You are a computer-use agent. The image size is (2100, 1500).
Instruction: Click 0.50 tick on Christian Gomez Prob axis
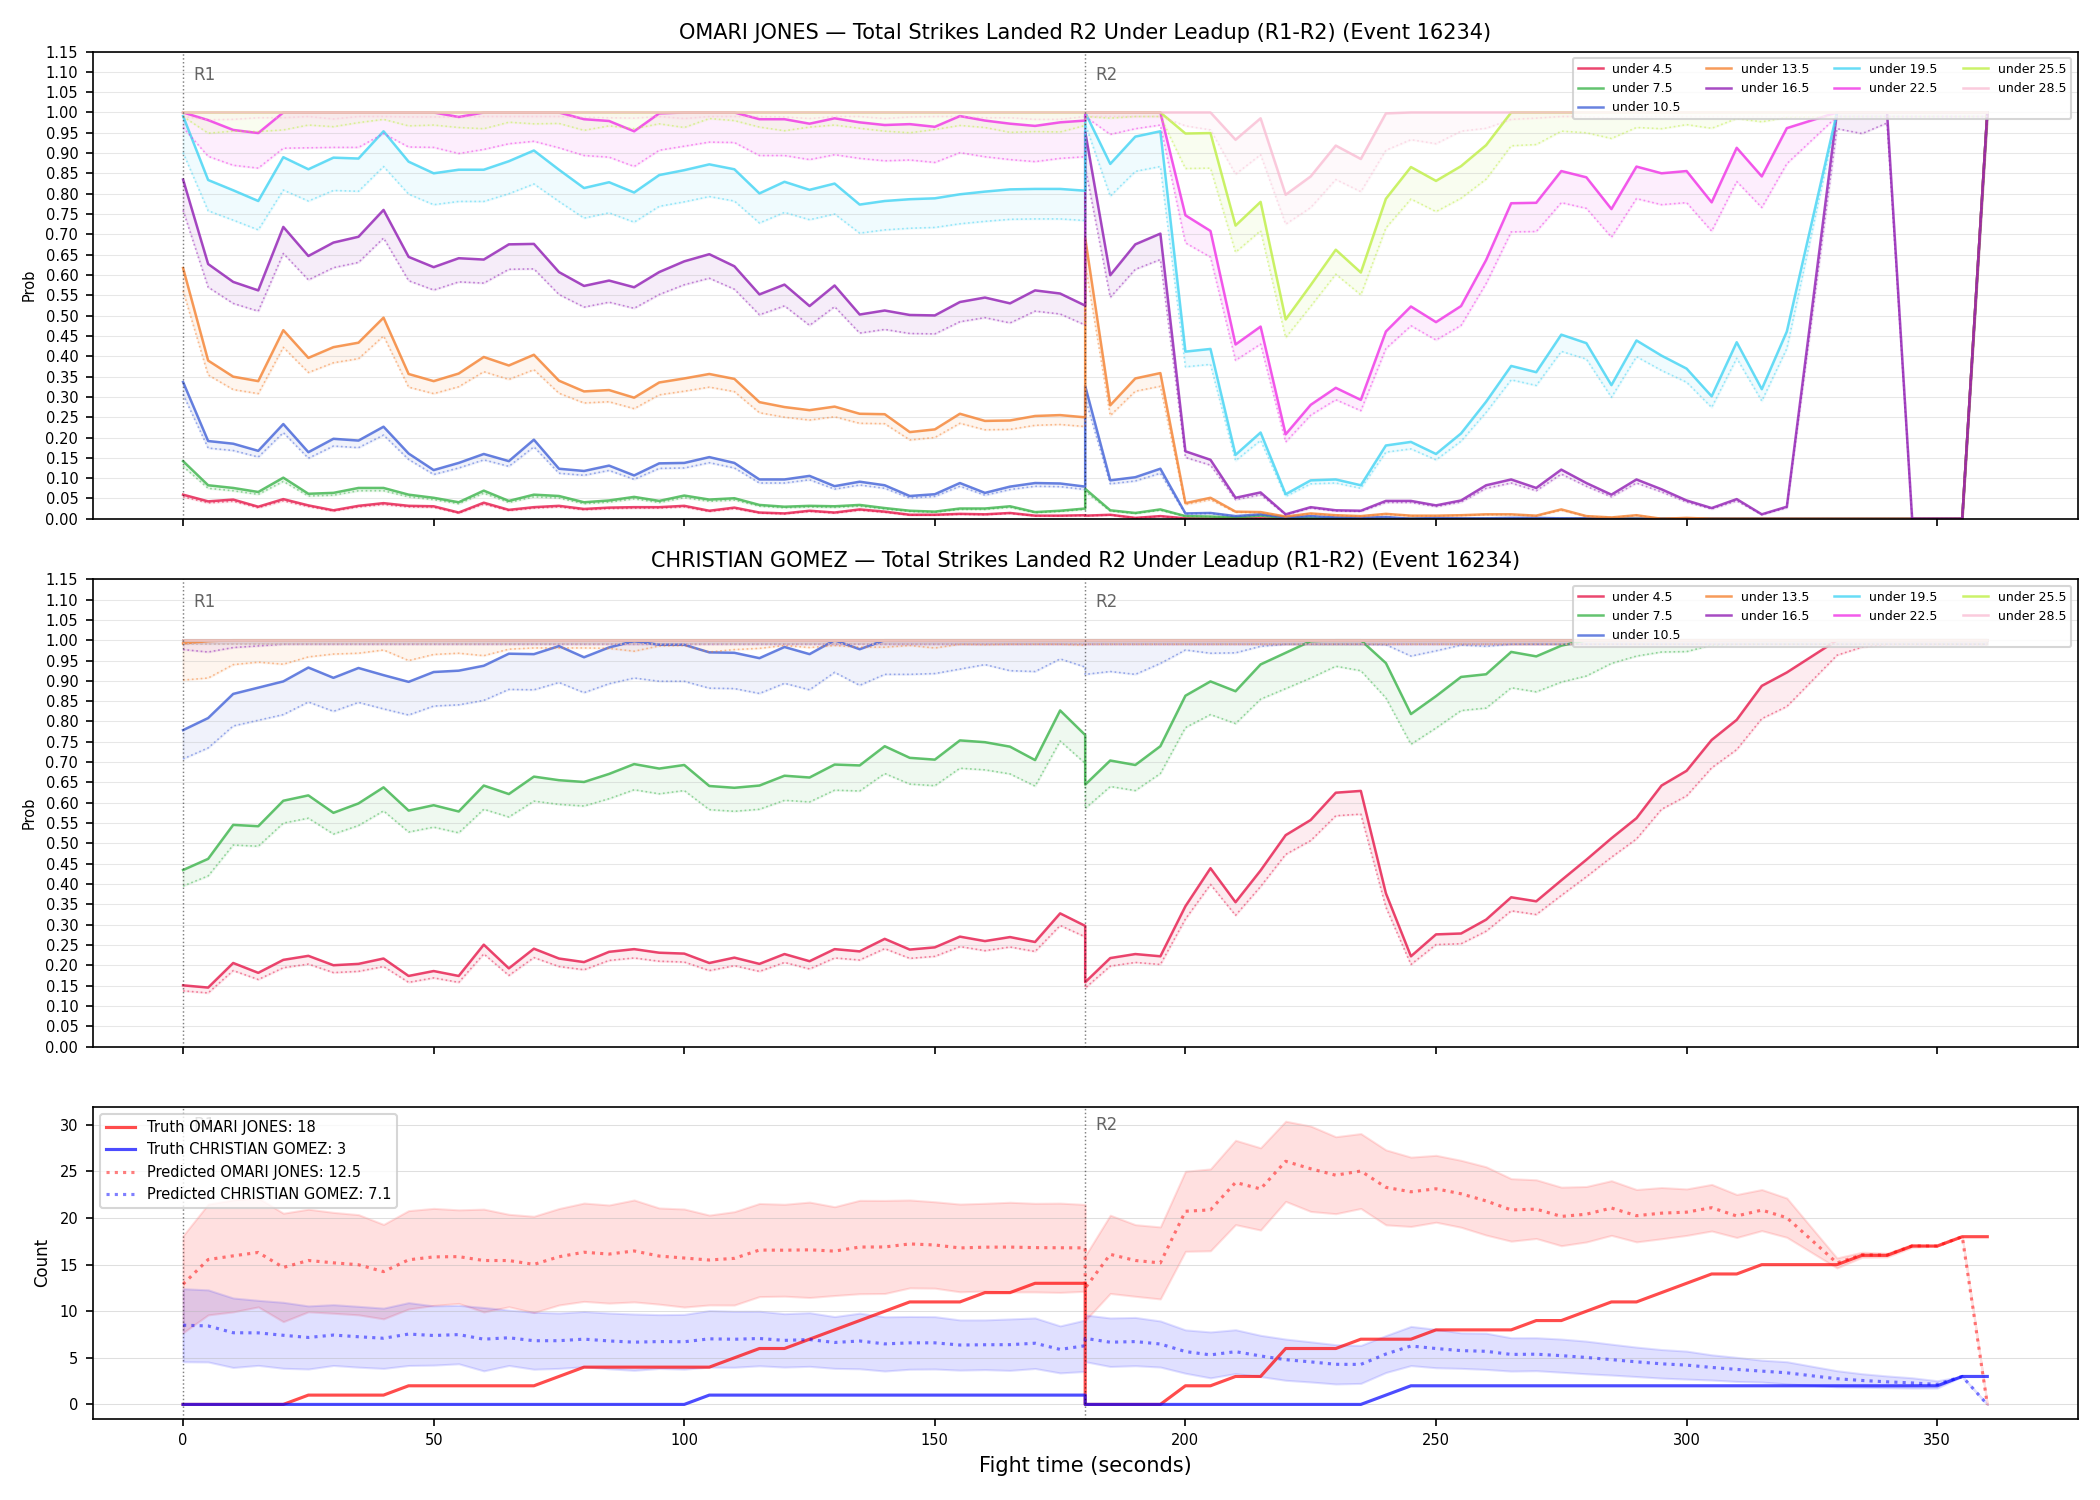62,844
